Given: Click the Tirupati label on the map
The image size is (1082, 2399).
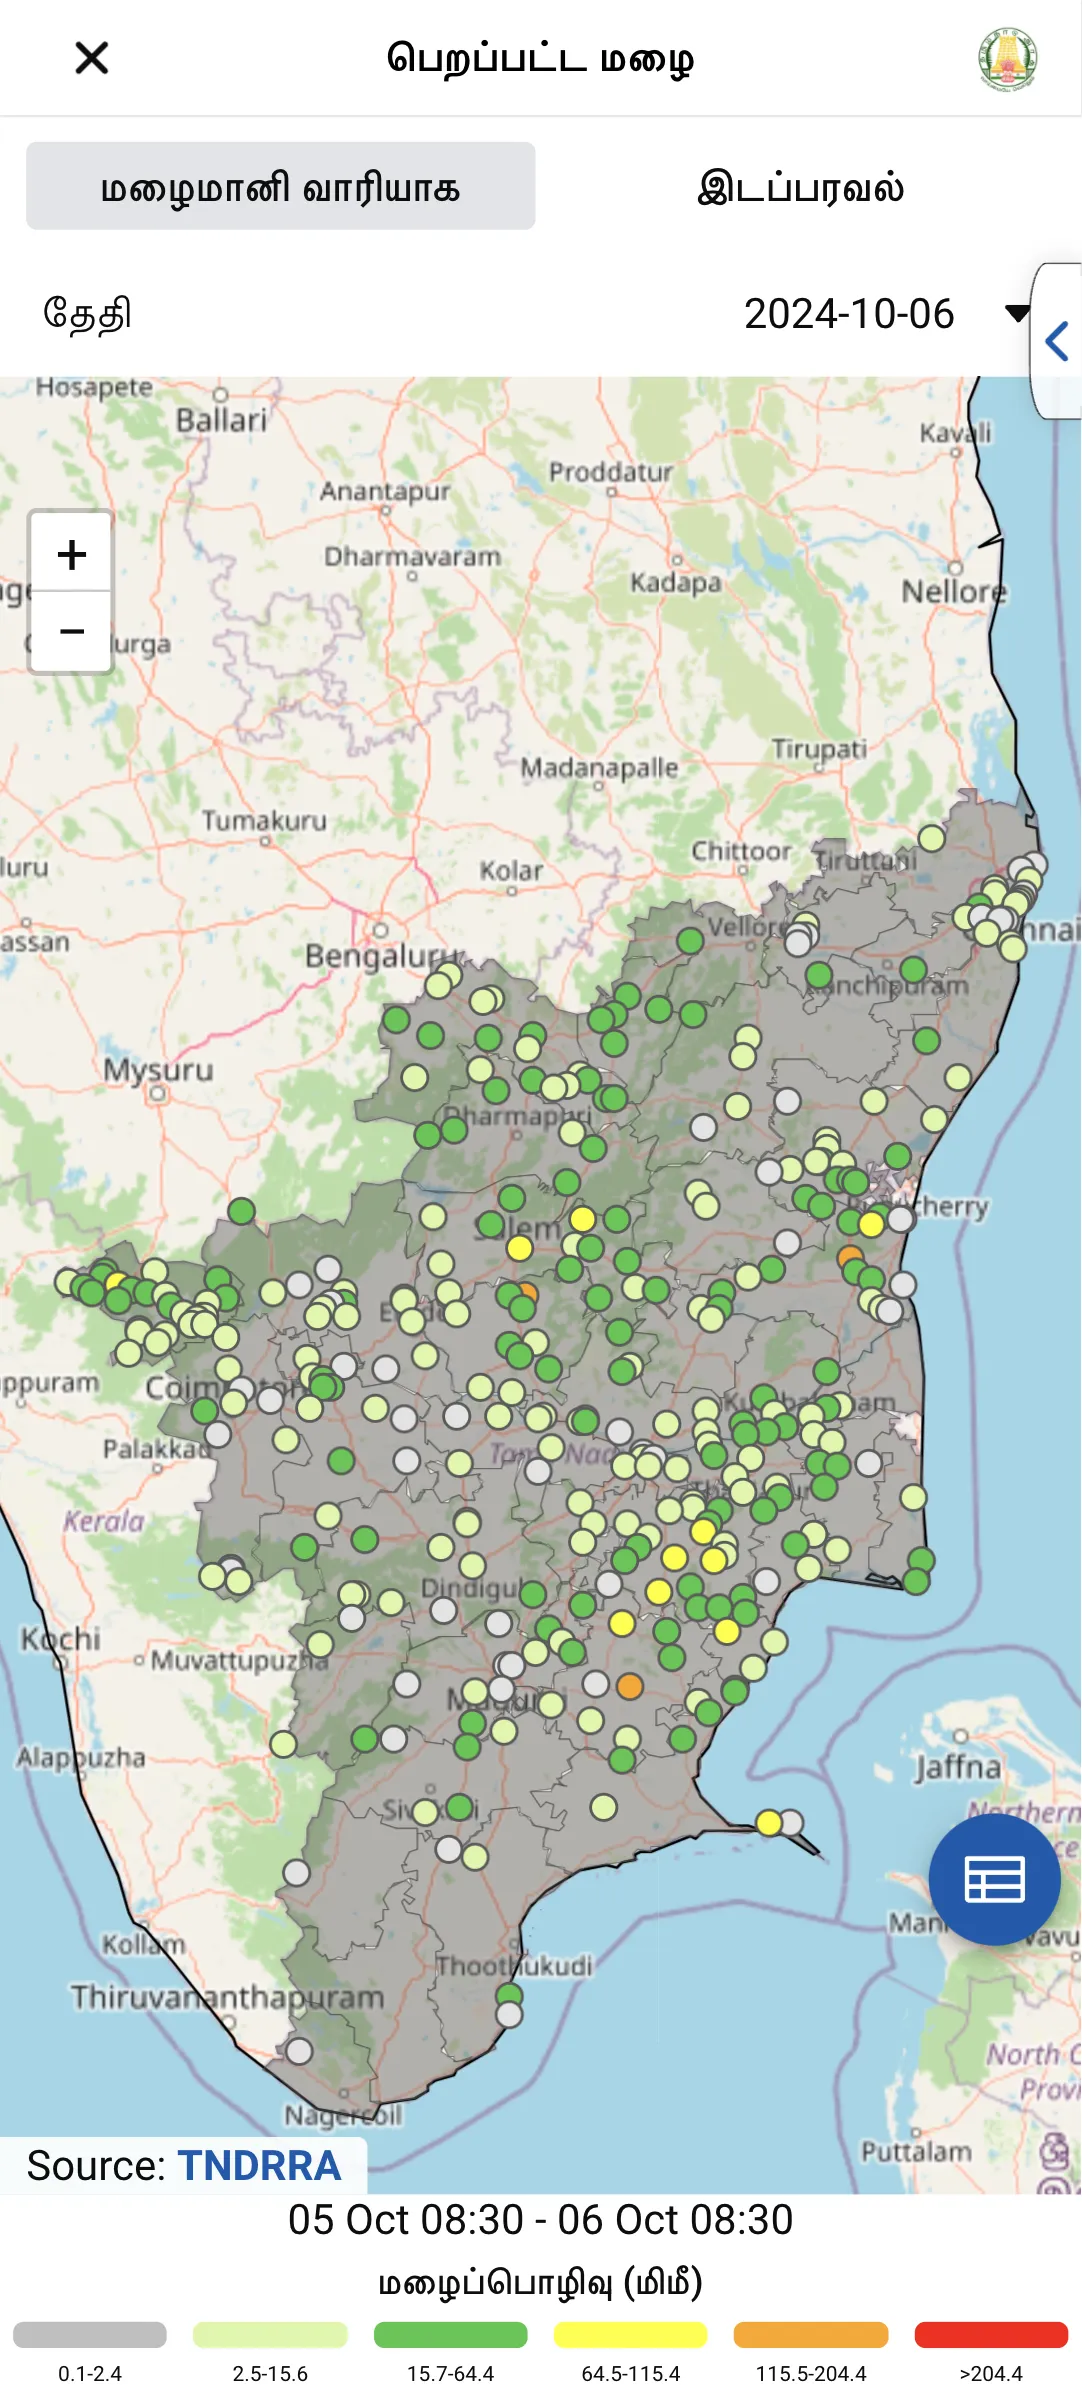Looking at the screenshot, I should 819,749.
